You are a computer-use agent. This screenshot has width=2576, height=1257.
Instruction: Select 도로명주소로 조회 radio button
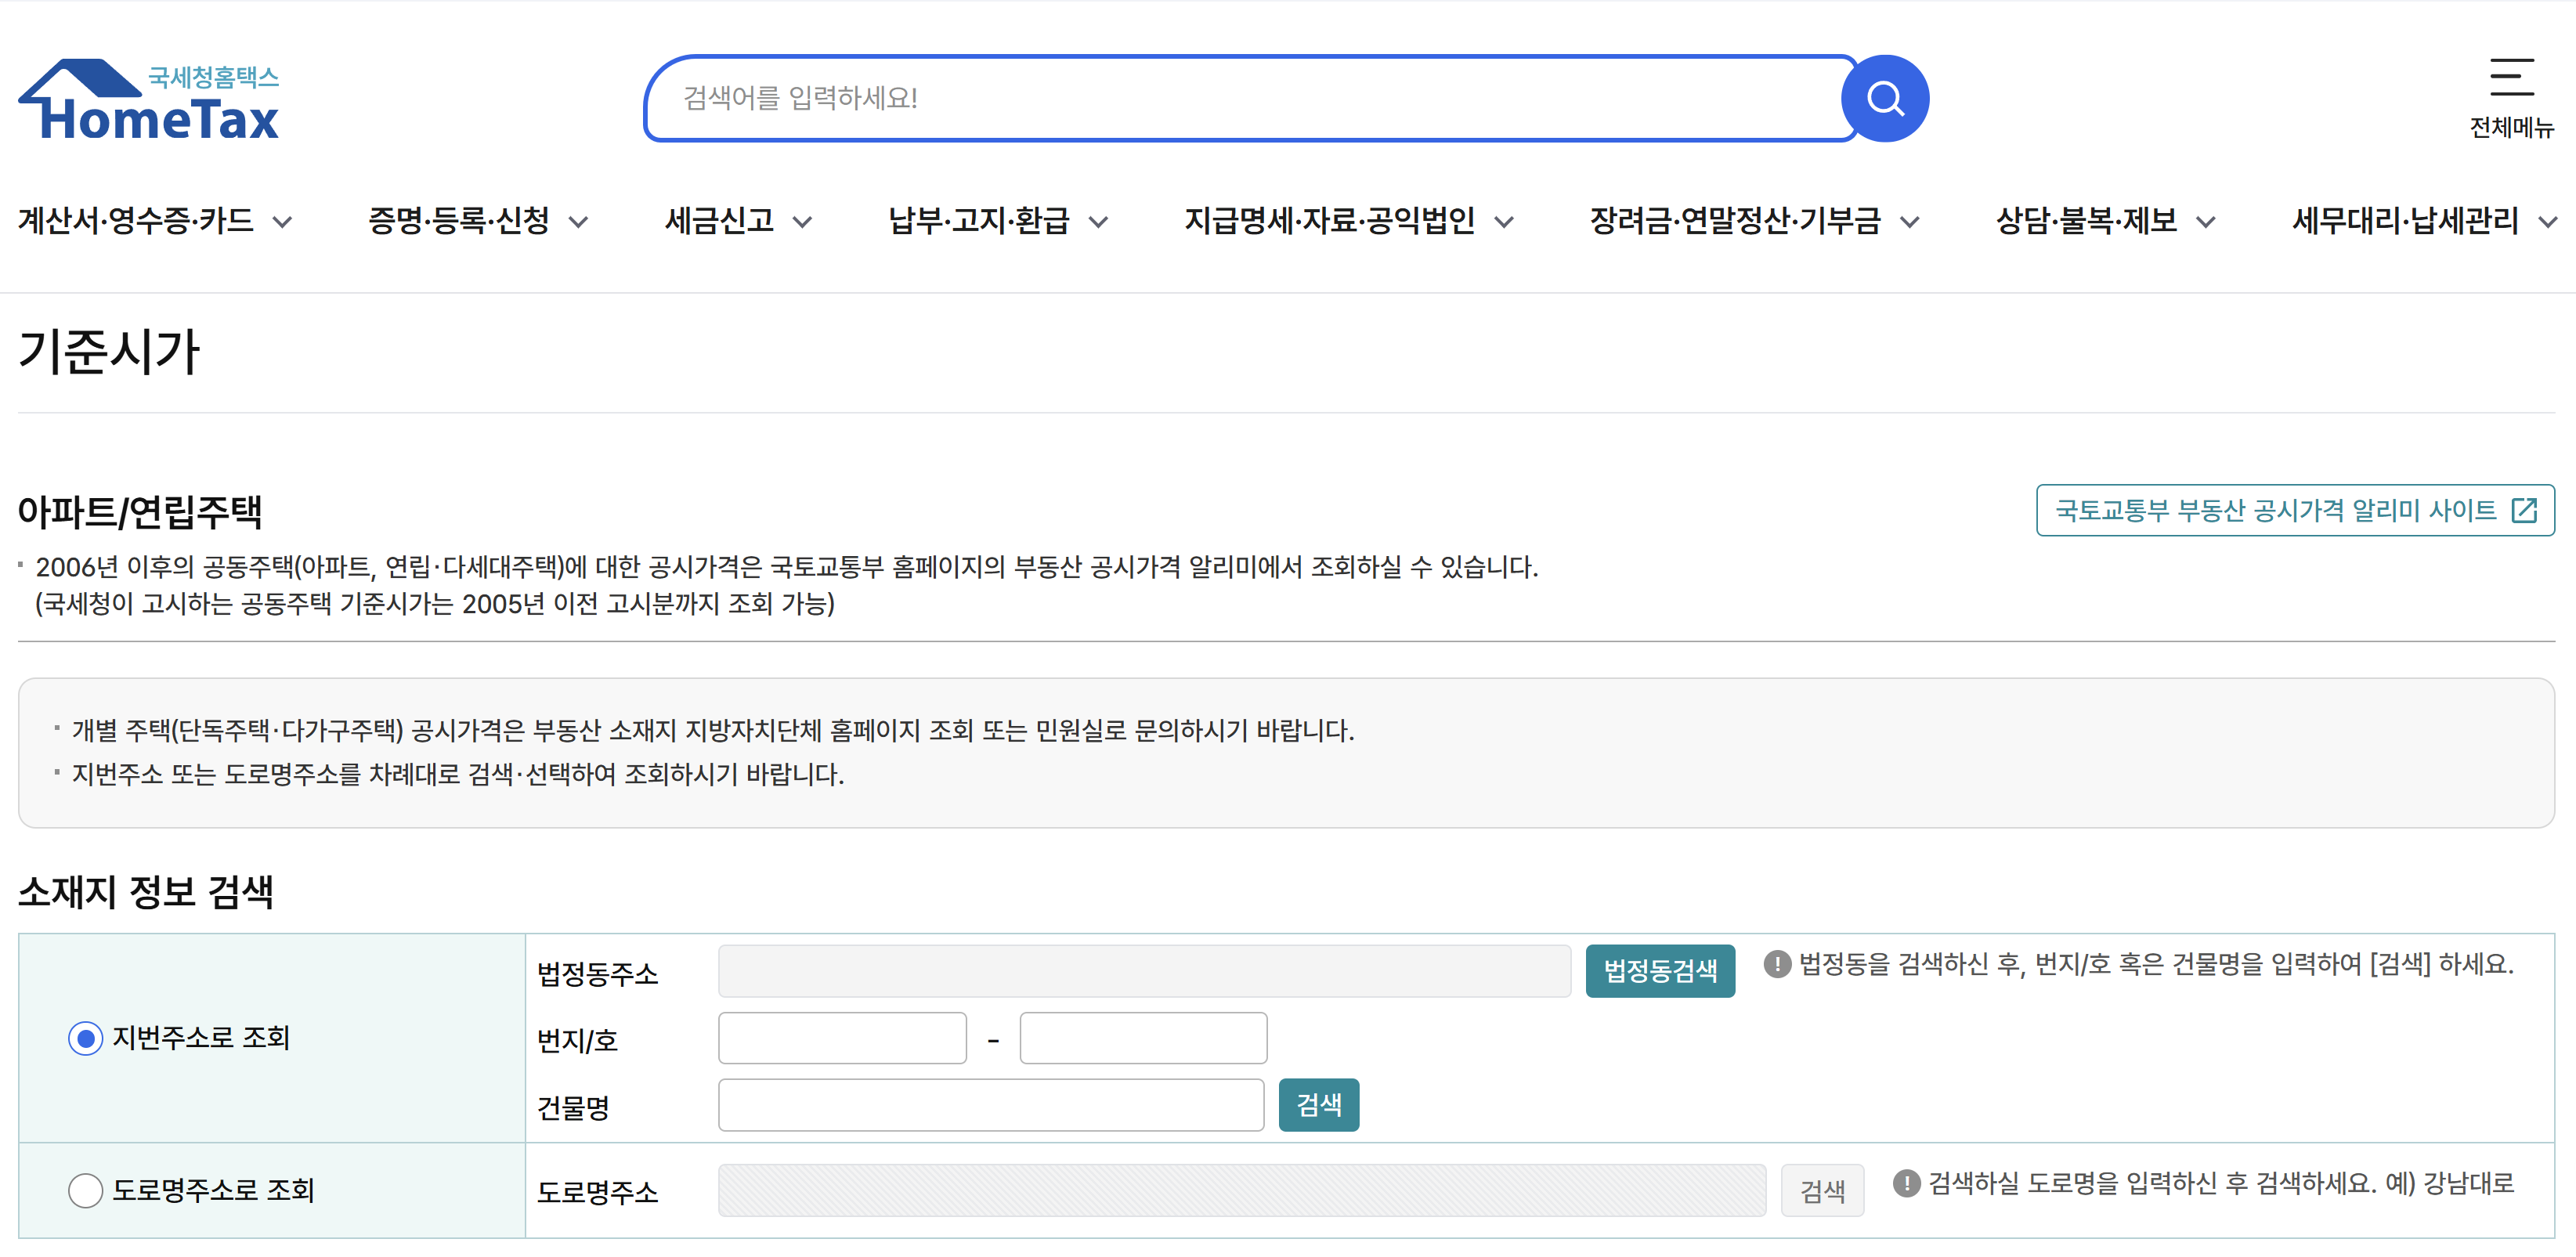[x=86, y=1190]
